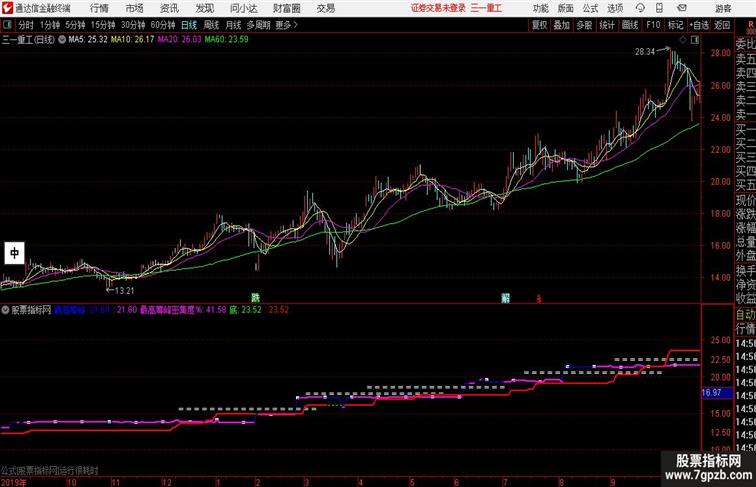Click the 13.21 low price label
Image resolution: width=756 pixels, height=487 pixels.
[124, 291]
